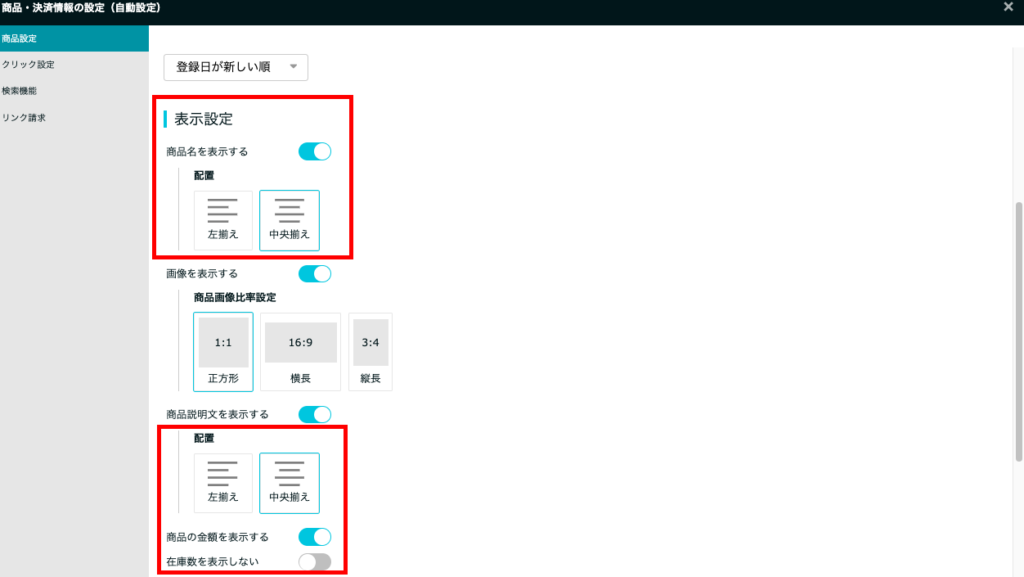Toggle the 商品の金額を表示する switch
1024x577 pixels.
pyautogui.click(x=314, y=537)
